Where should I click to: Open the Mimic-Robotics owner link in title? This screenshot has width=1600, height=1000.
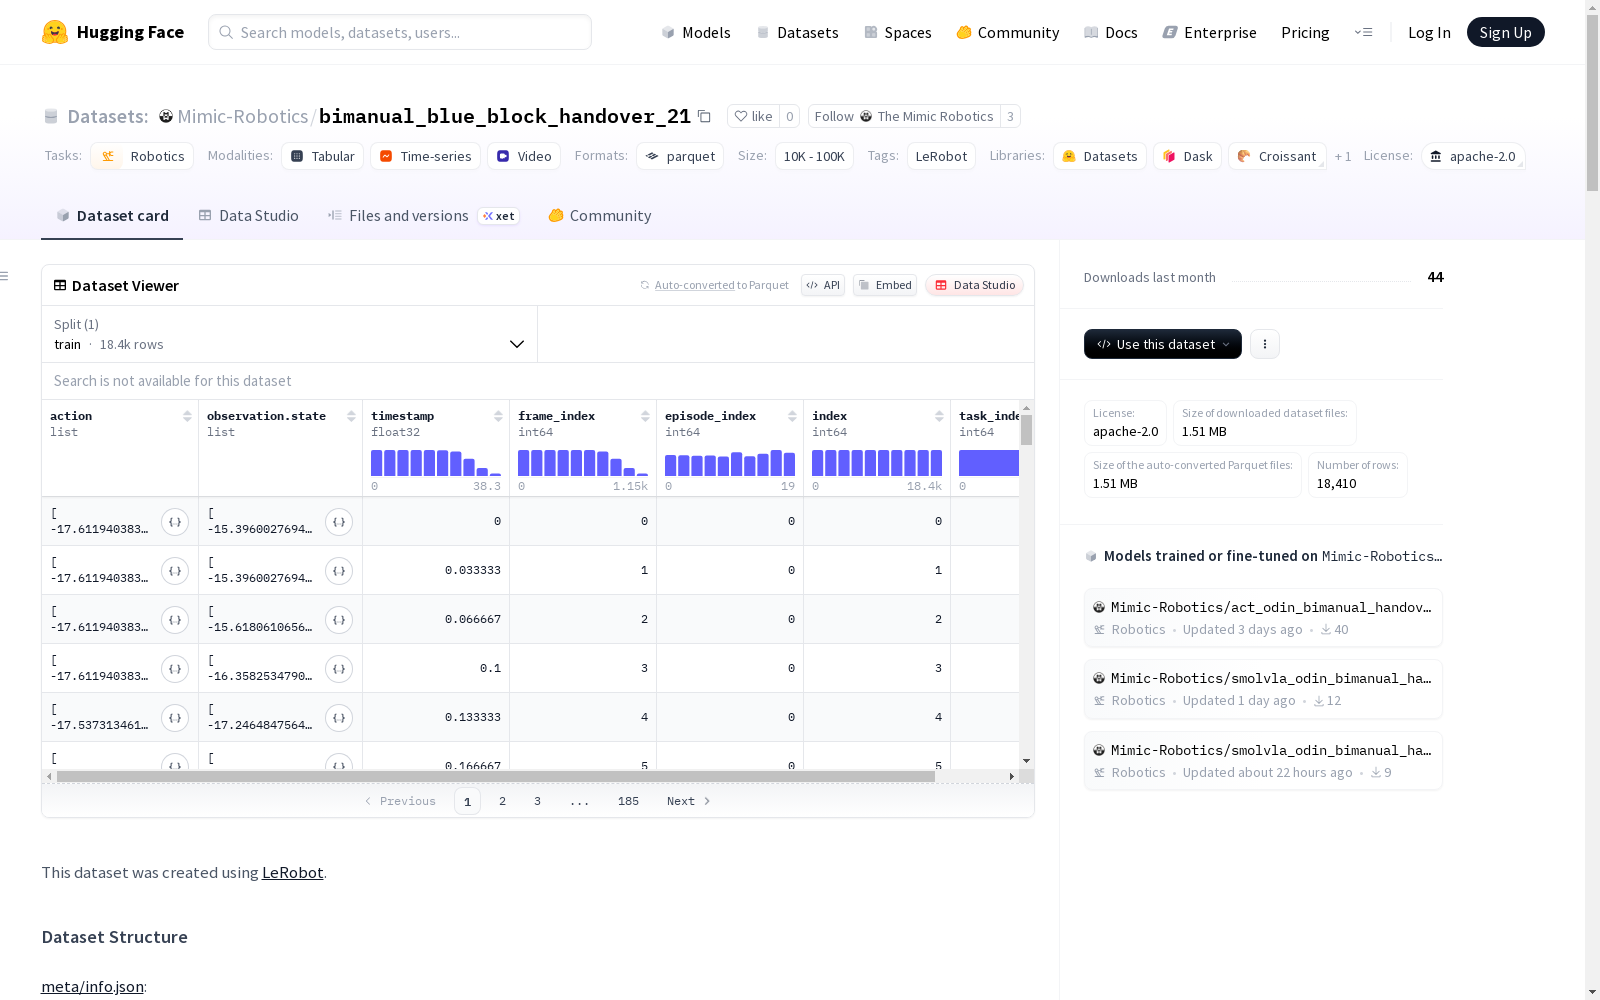click(243, 116)
